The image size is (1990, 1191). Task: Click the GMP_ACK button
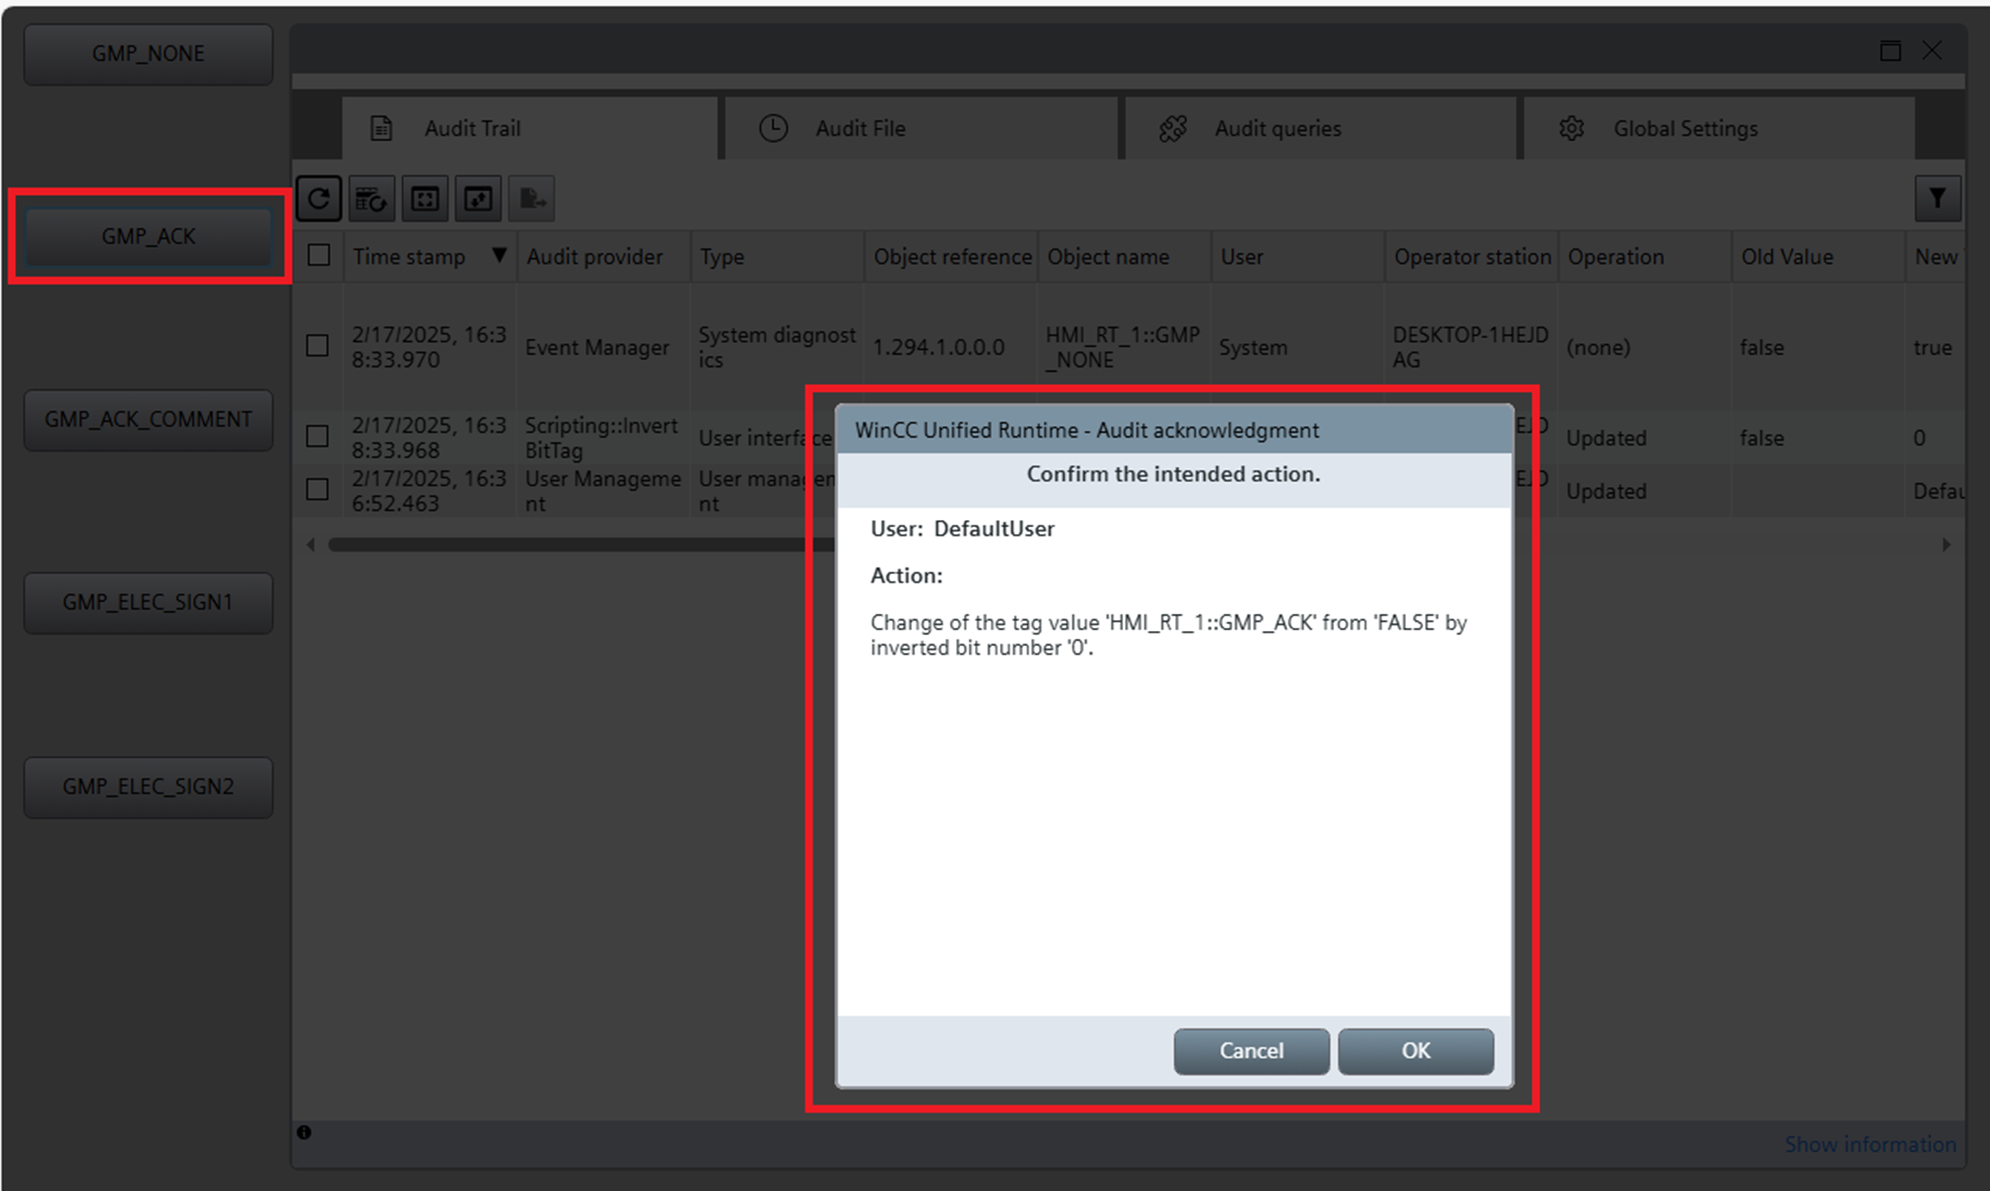coord(148,237)
